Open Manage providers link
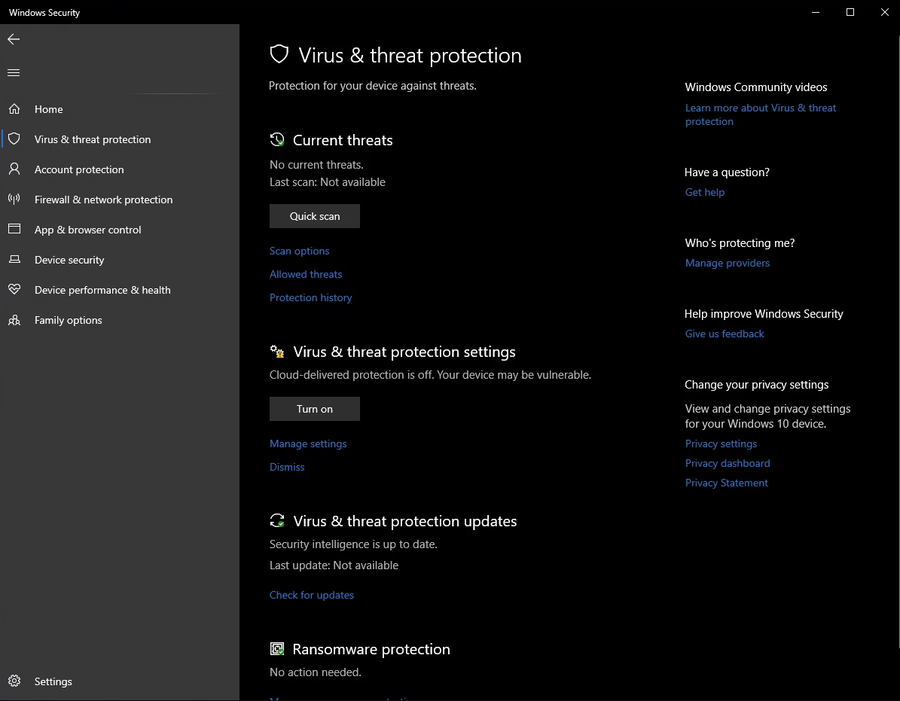Screen dimensions: 900x701 [x=727, y=263]
